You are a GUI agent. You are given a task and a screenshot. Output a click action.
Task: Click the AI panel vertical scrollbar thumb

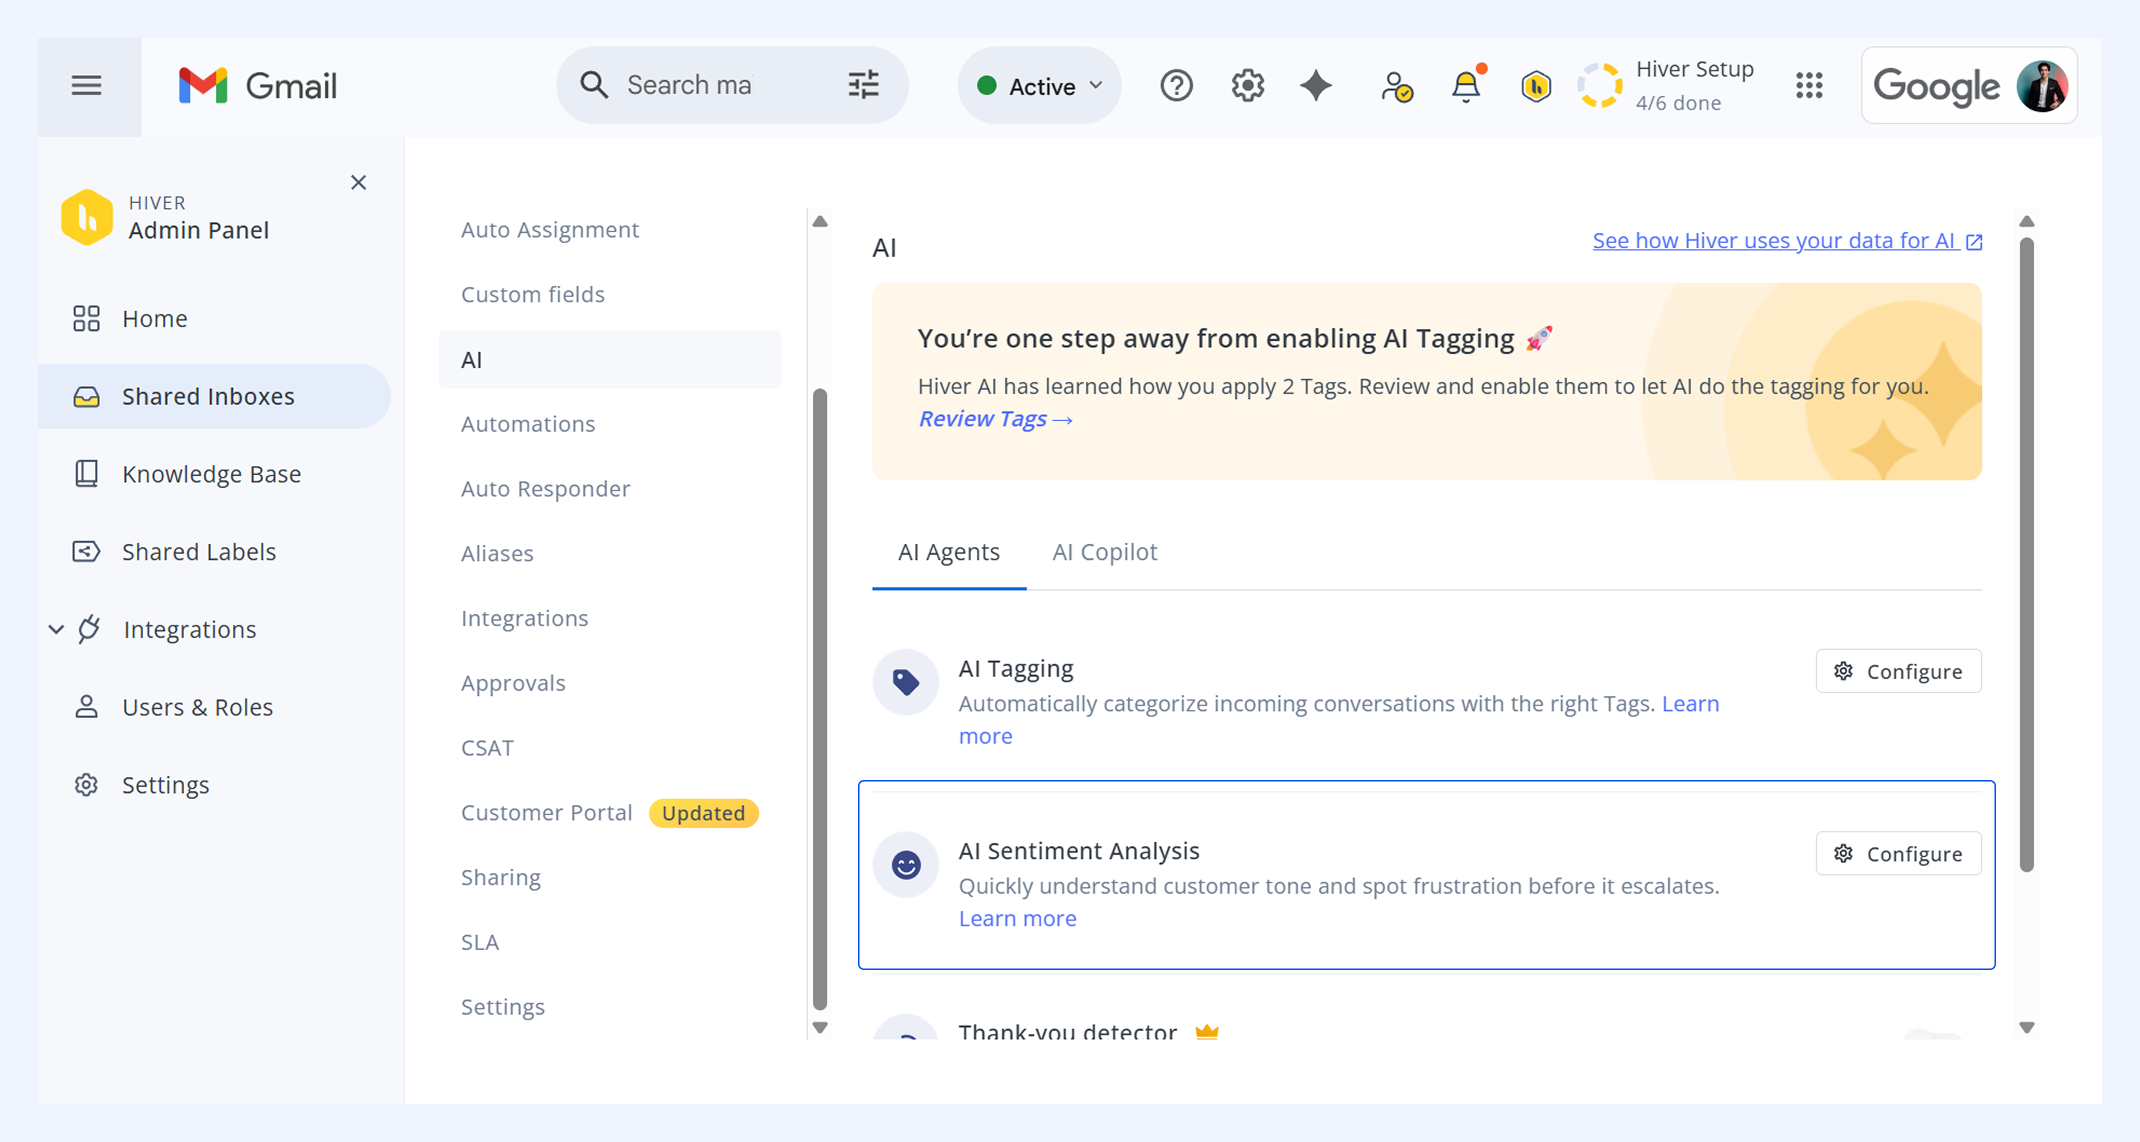click(2027, 555)
